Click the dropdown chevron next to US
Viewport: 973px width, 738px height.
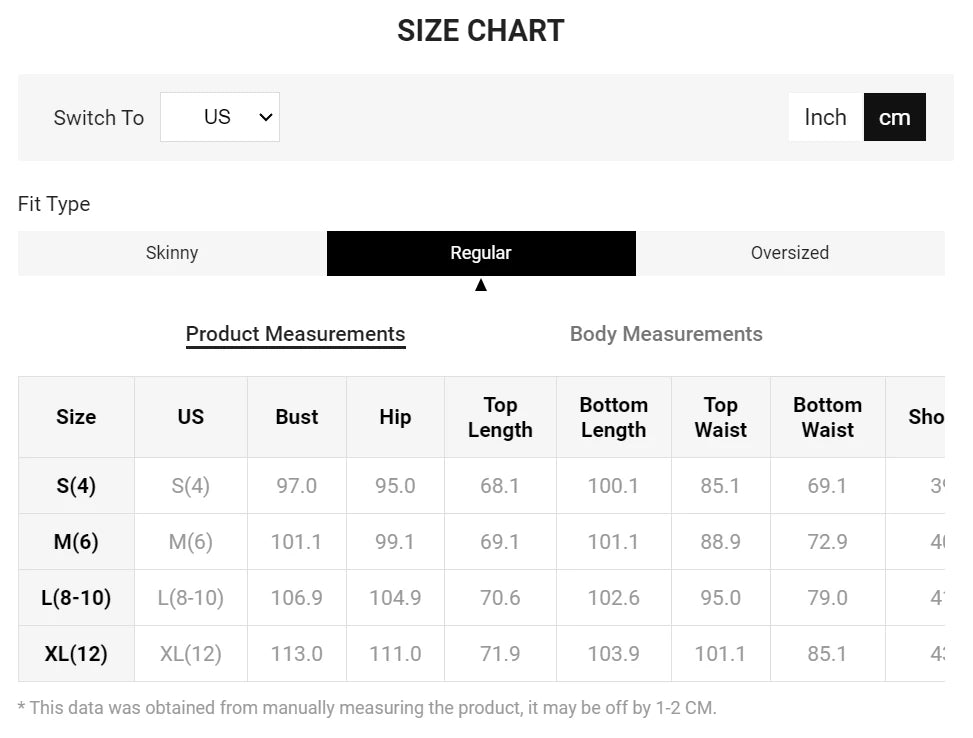pyautogui.click(x=265, y=117)
